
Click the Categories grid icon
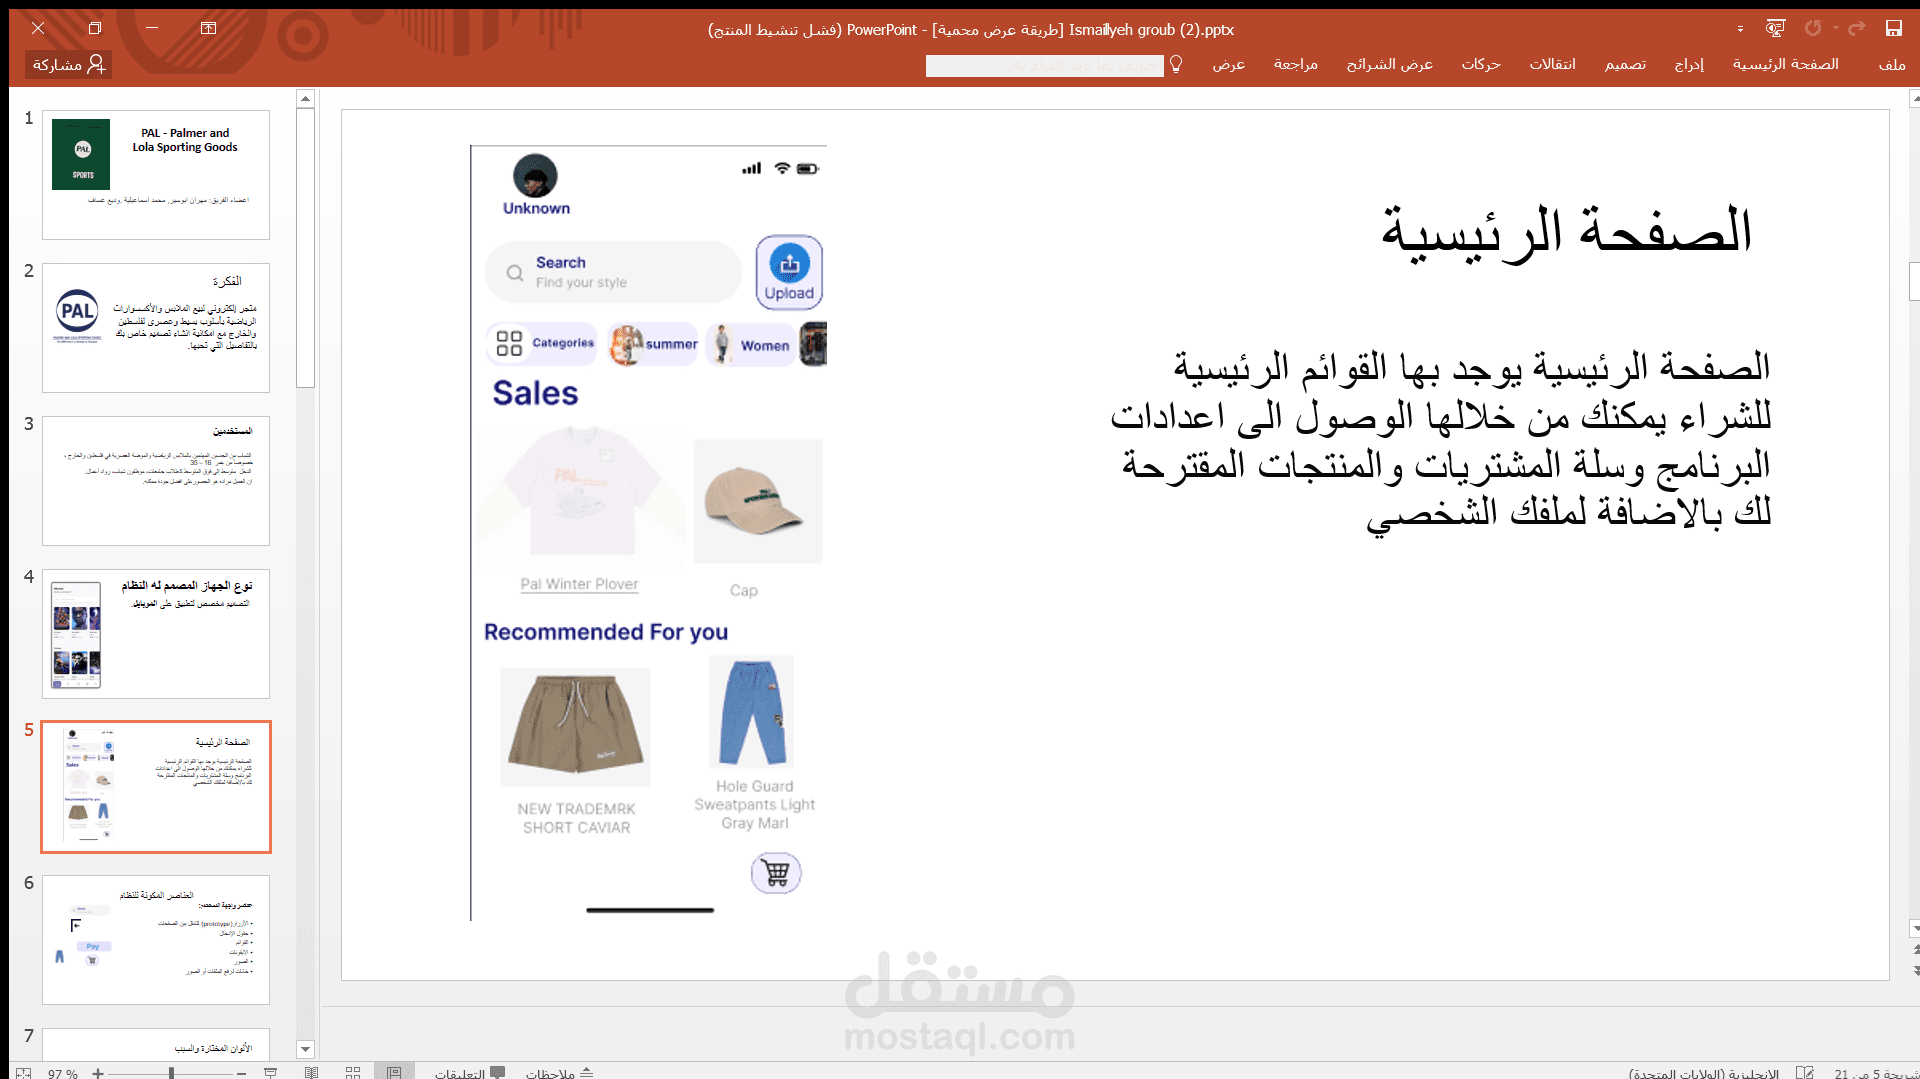[x=509, y=343]
